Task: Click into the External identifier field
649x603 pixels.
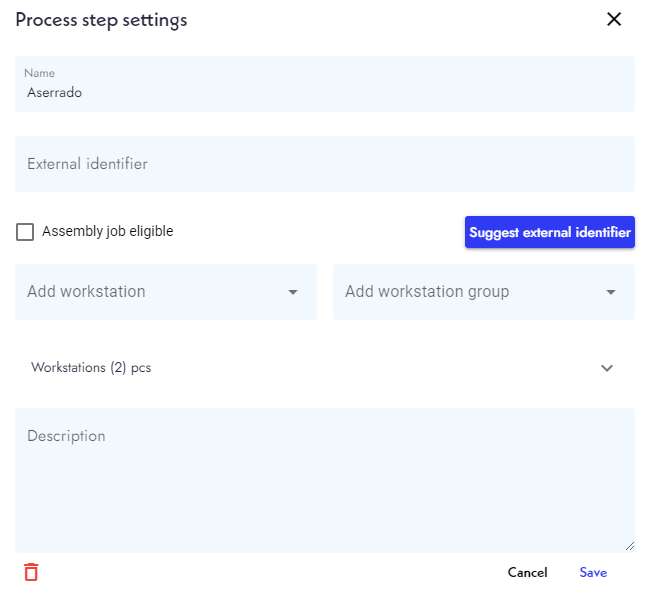Action: click(325, 164)
